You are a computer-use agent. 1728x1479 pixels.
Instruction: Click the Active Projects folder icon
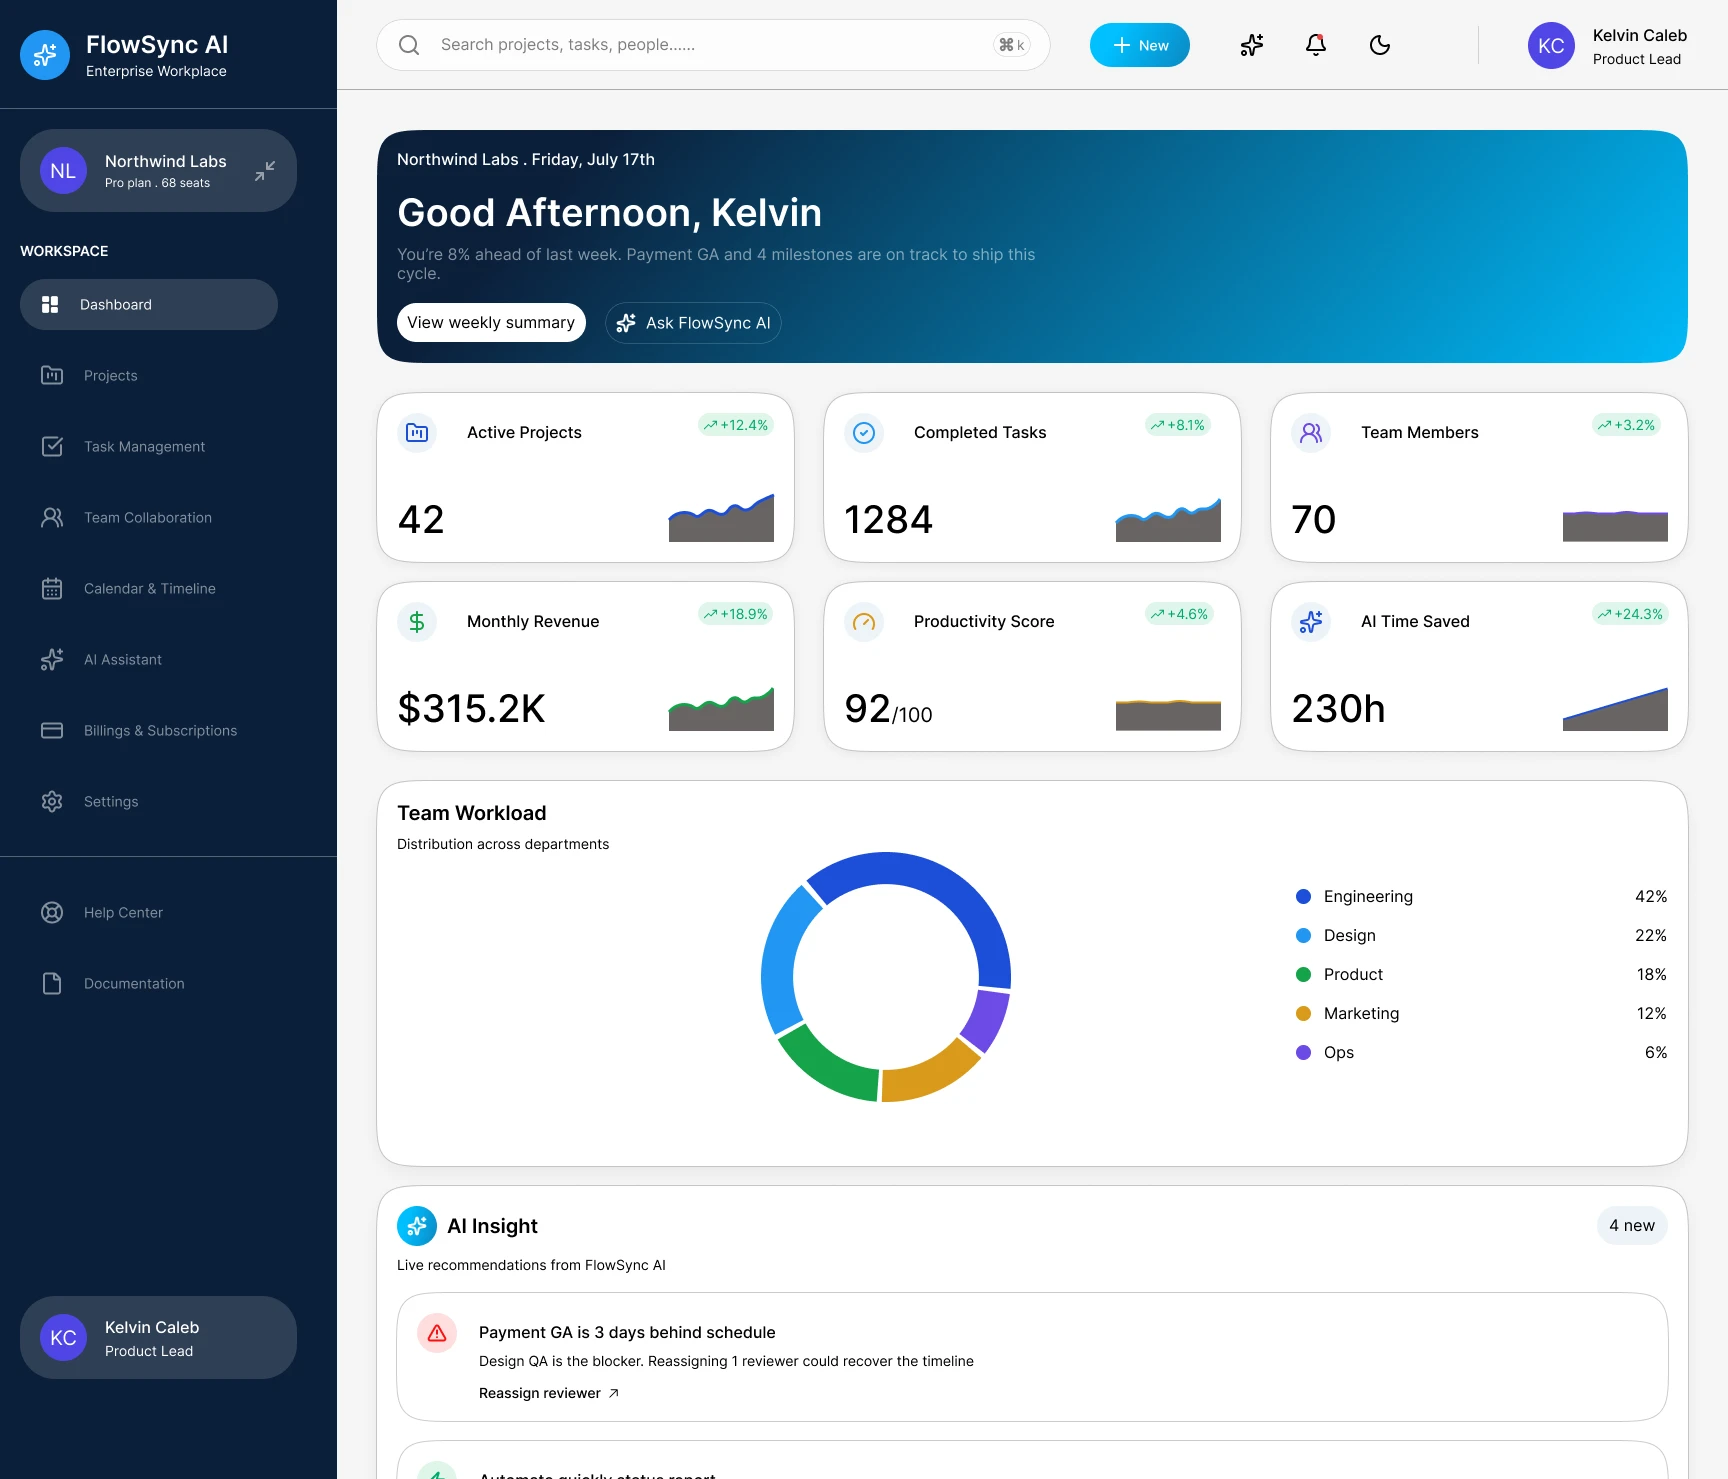pos(417,433)
